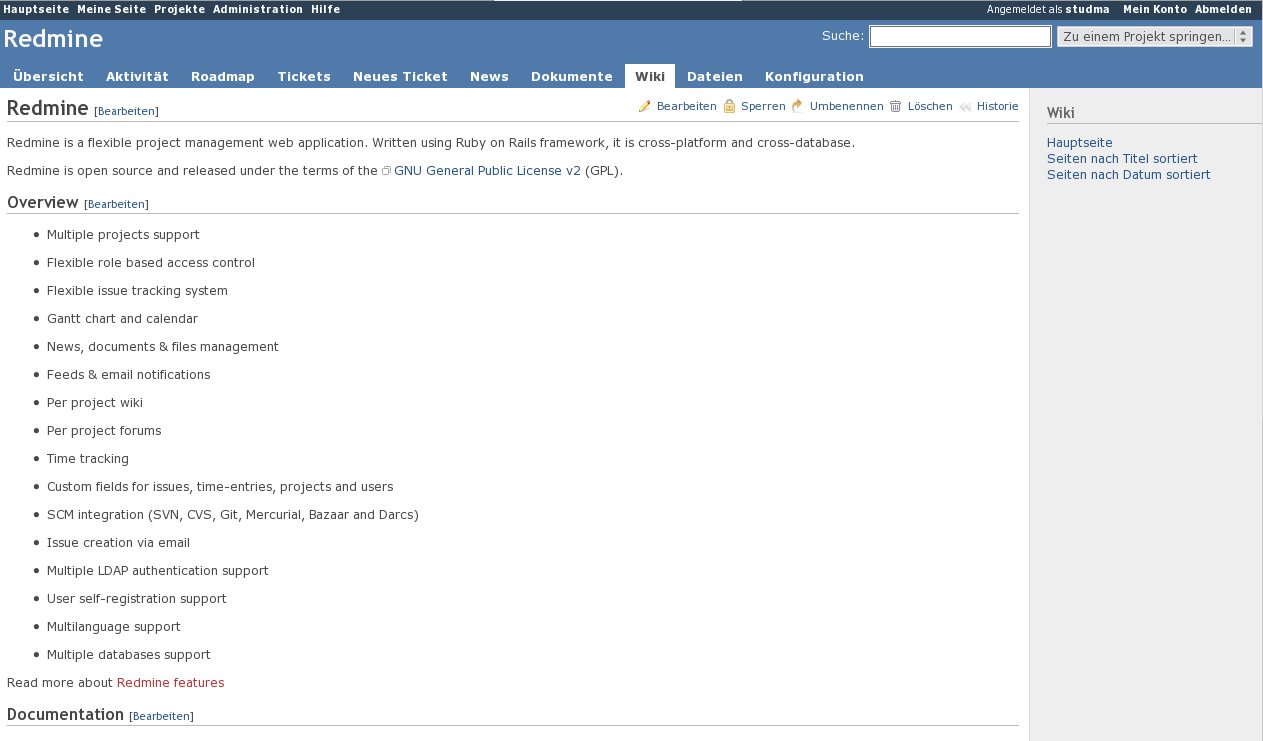Open Mein Konto
The image size is (1263, 741).
coord(1155,9)
